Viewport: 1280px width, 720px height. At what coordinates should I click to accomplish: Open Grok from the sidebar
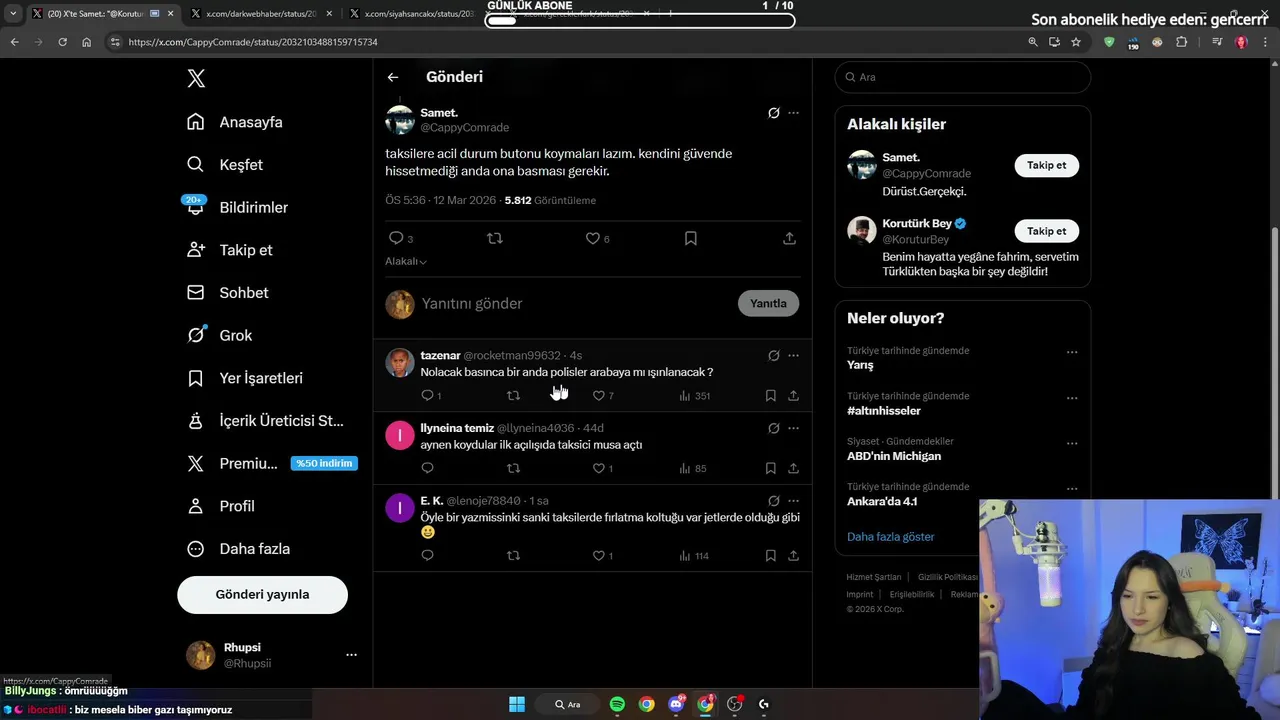pos(220,336)
